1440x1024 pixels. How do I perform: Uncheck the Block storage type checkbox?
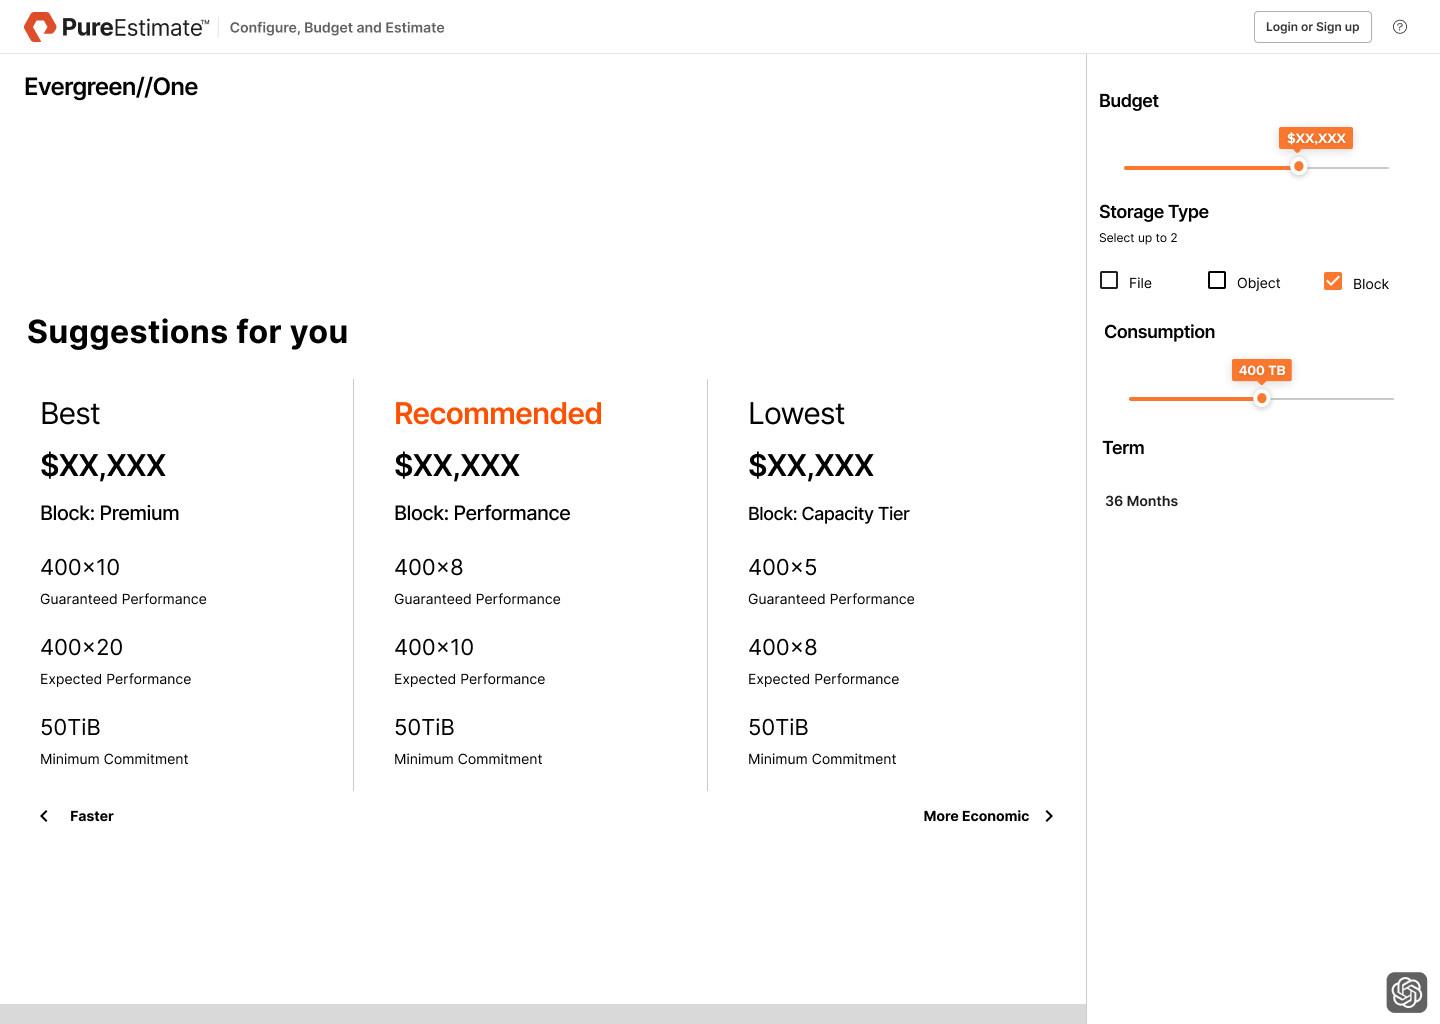pyautogui.click(x=1333, y=281)
